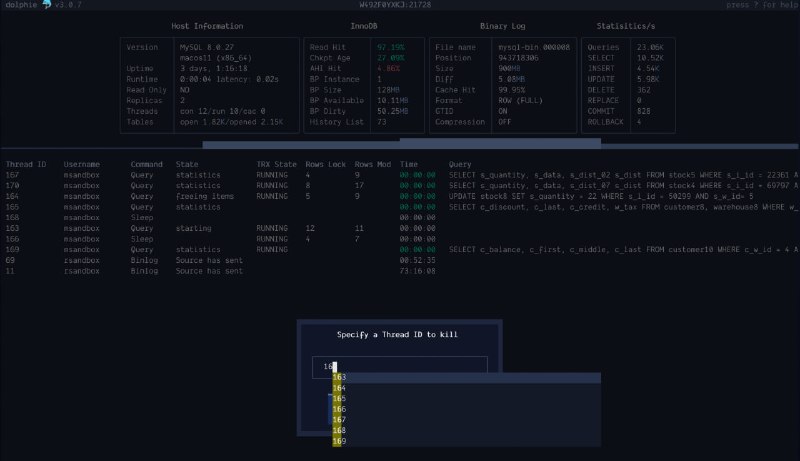Click the 'Specify a Thread ID to kill' label
Screen dimensions: 800x461
click(397, 335)
